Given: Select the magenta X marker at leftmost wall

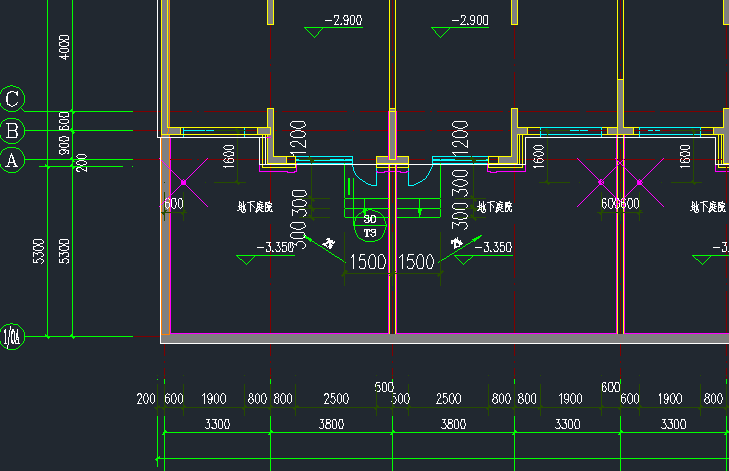Looking at the screenshot, I should tap(184, 182).
